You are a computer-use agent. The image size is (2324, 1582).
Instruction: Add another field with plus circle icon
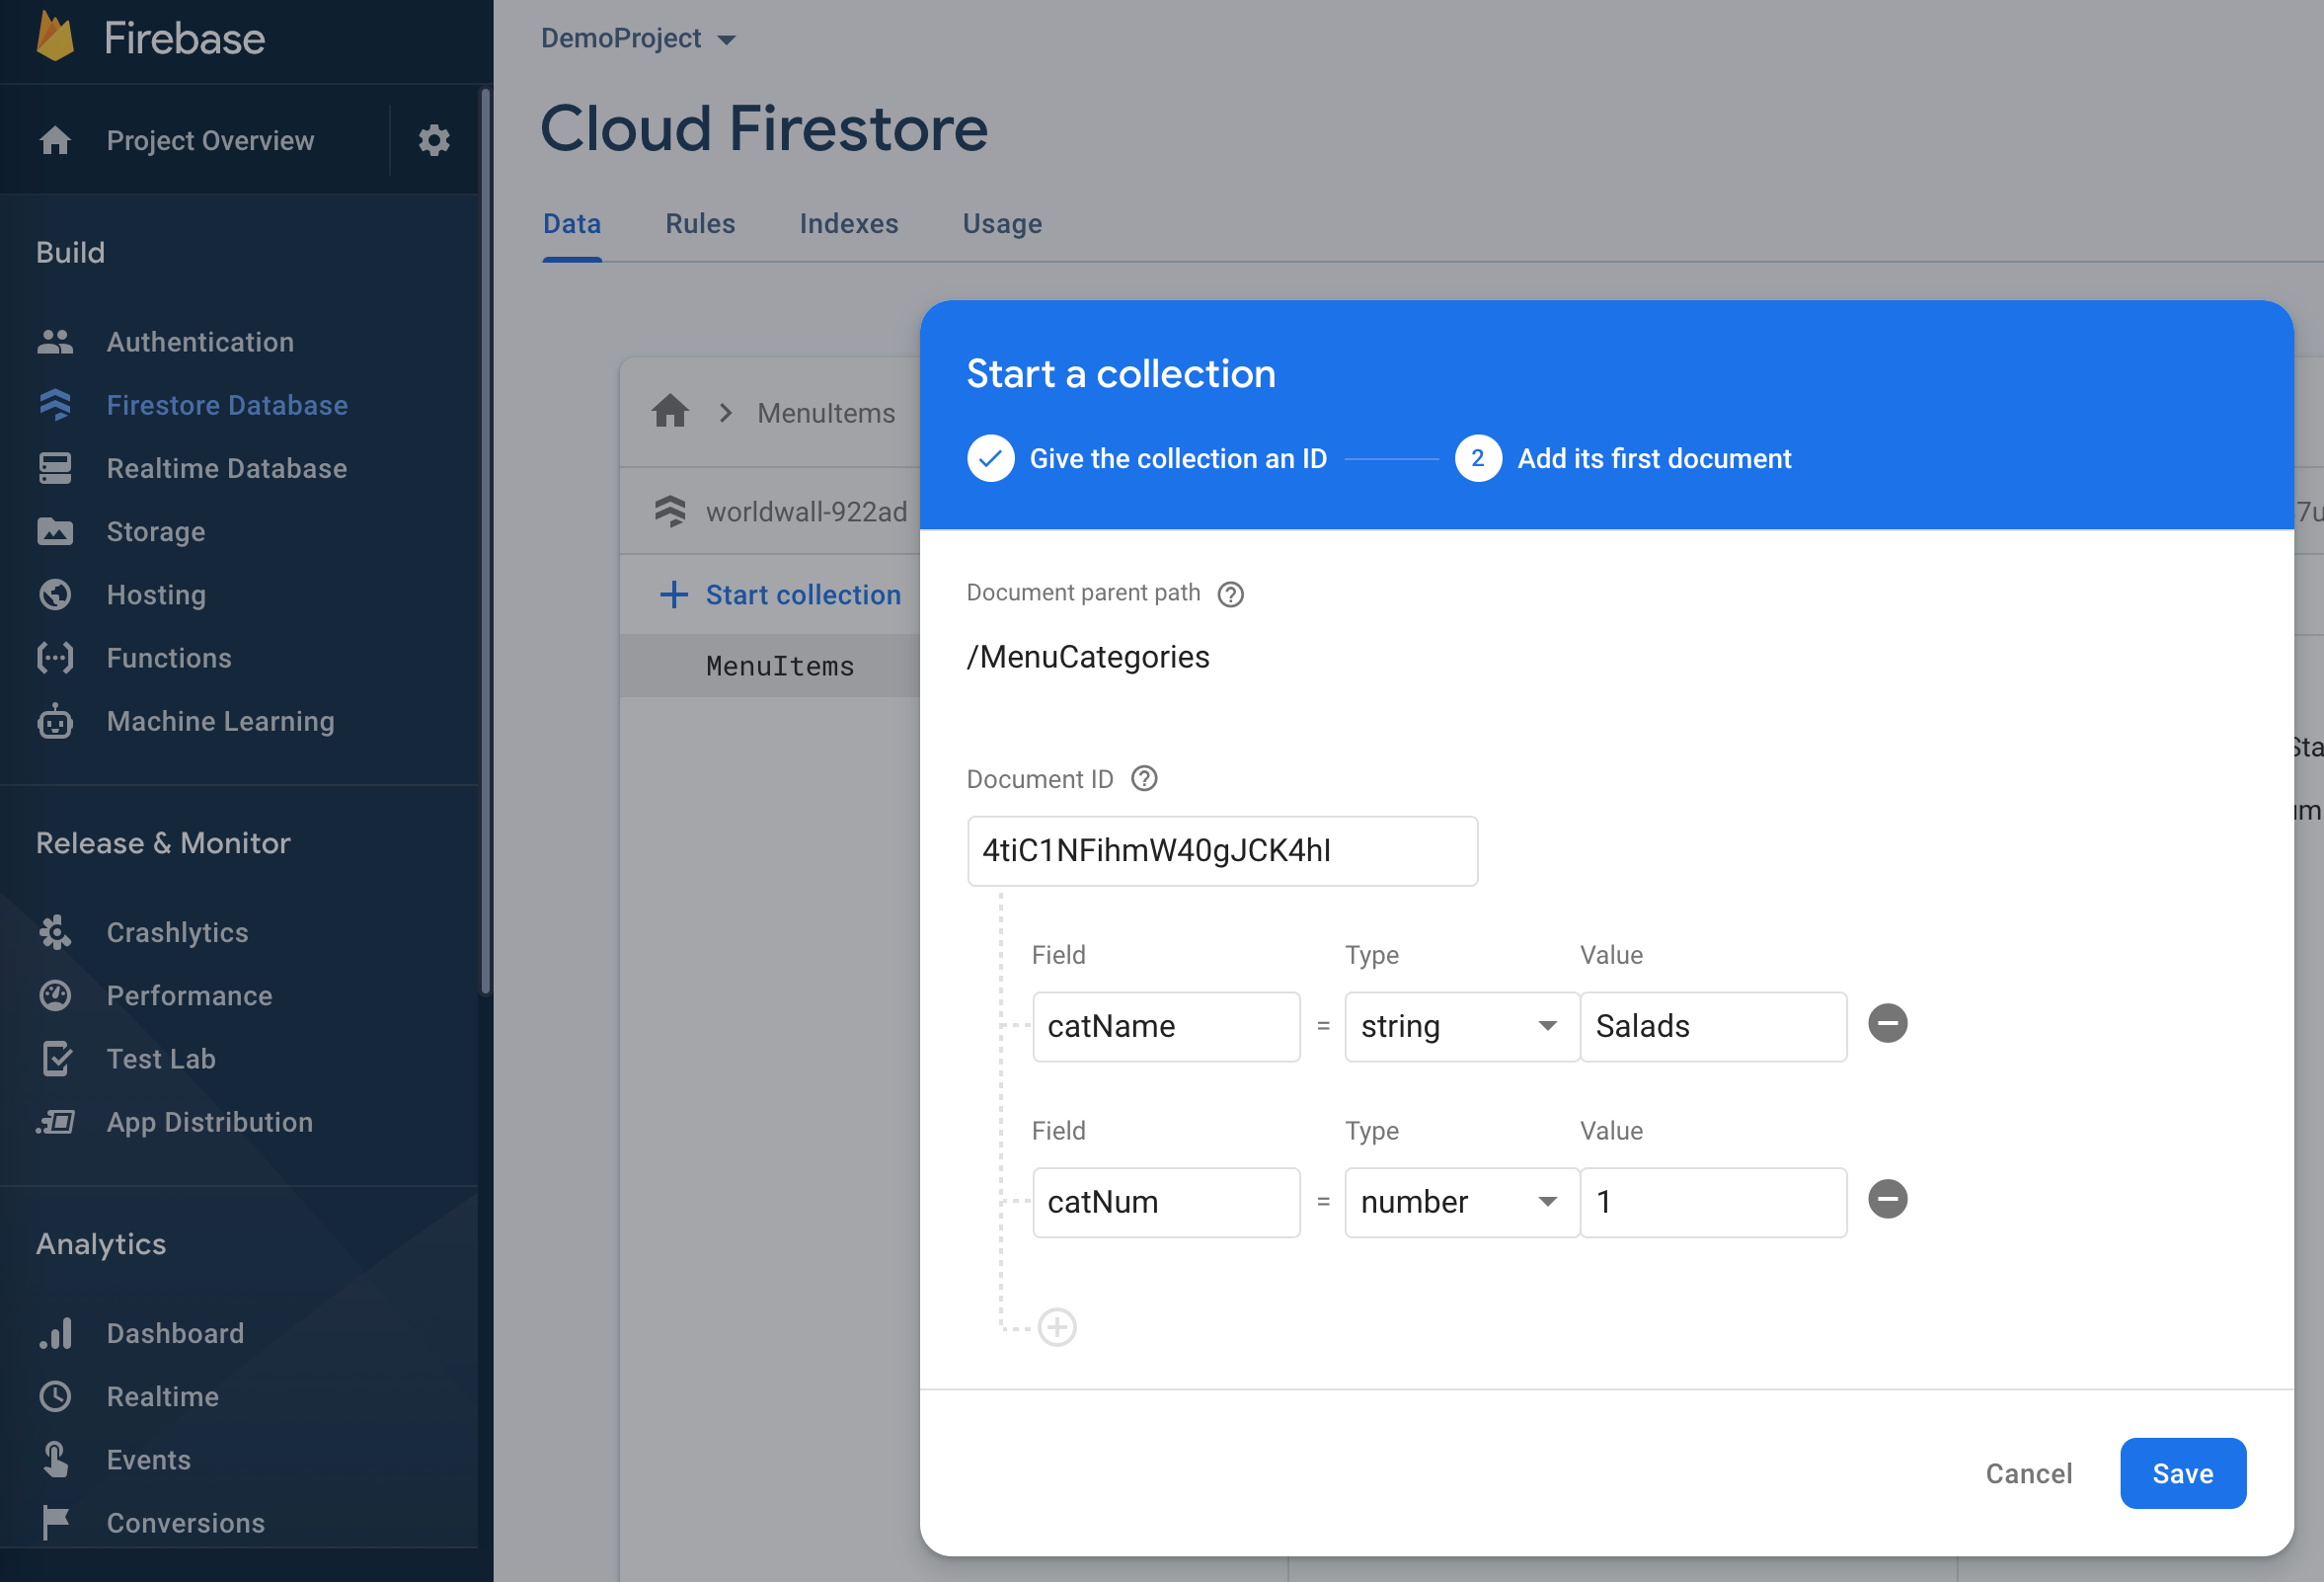(x=1057, y=1327)
